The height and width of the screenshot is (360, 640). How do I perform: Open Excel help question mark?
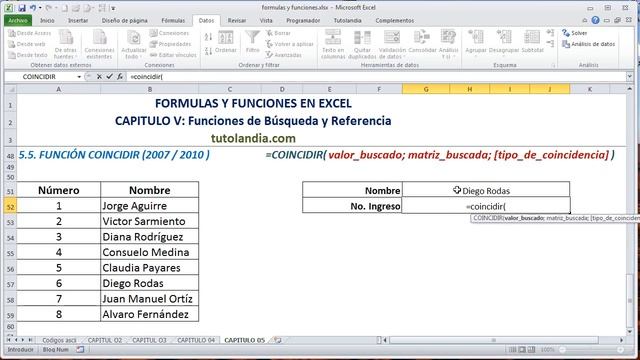(596, 20)
